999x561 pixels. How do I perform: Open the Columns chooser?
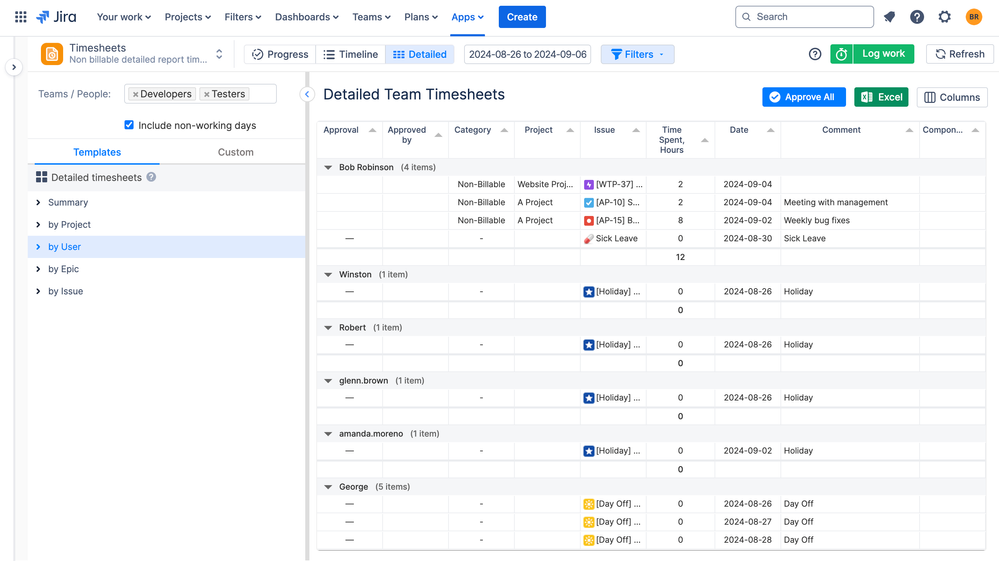(x=952, y=97)
